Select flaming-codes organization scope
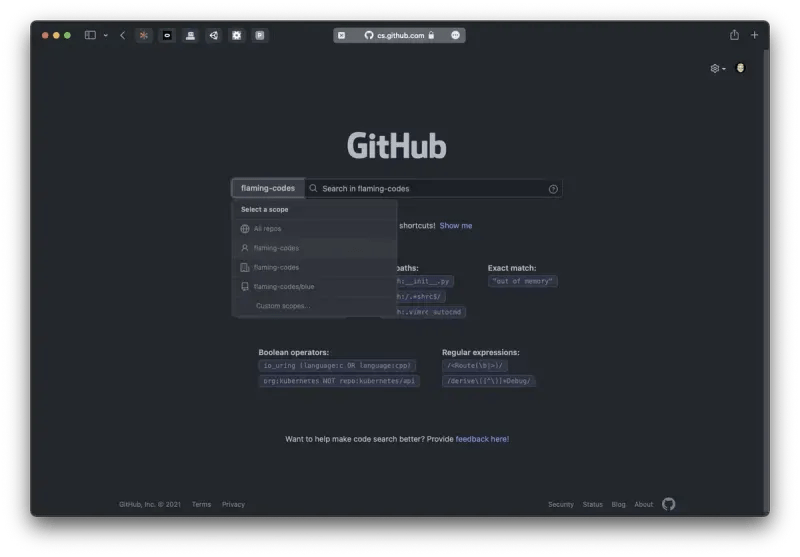800x557 pixels. (315, 267)
